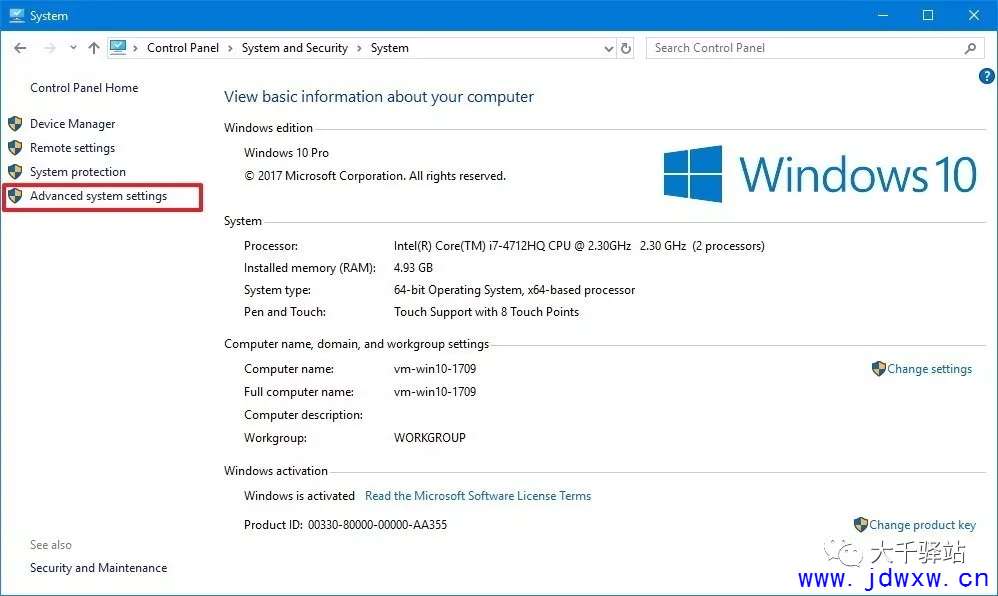Close the System window
This screenshot has width=998, height=596.
[x=974, y=15]
